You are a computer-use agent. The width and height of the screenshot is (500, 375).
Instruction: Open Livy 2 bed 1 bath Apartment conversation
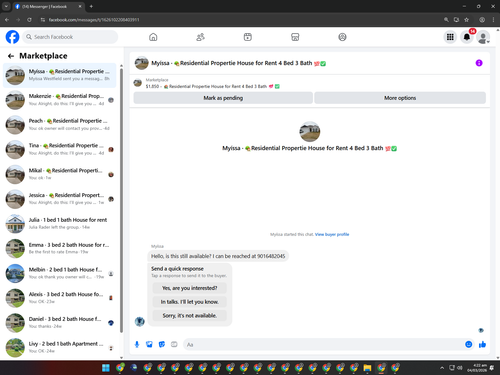pos(60,347)
